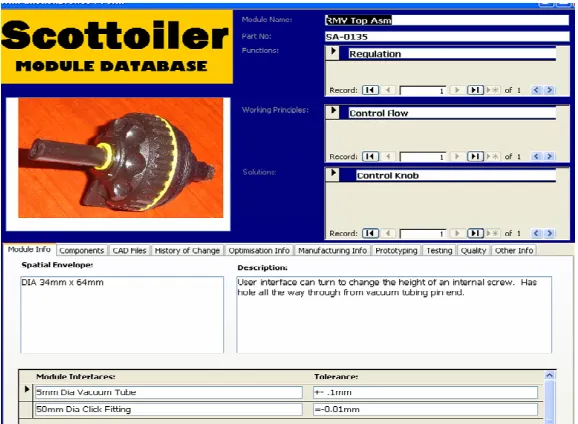The height and width of the screenshot is (424, 578).
Task: Open the Optimisation Info tab
Action: [259, 251]
